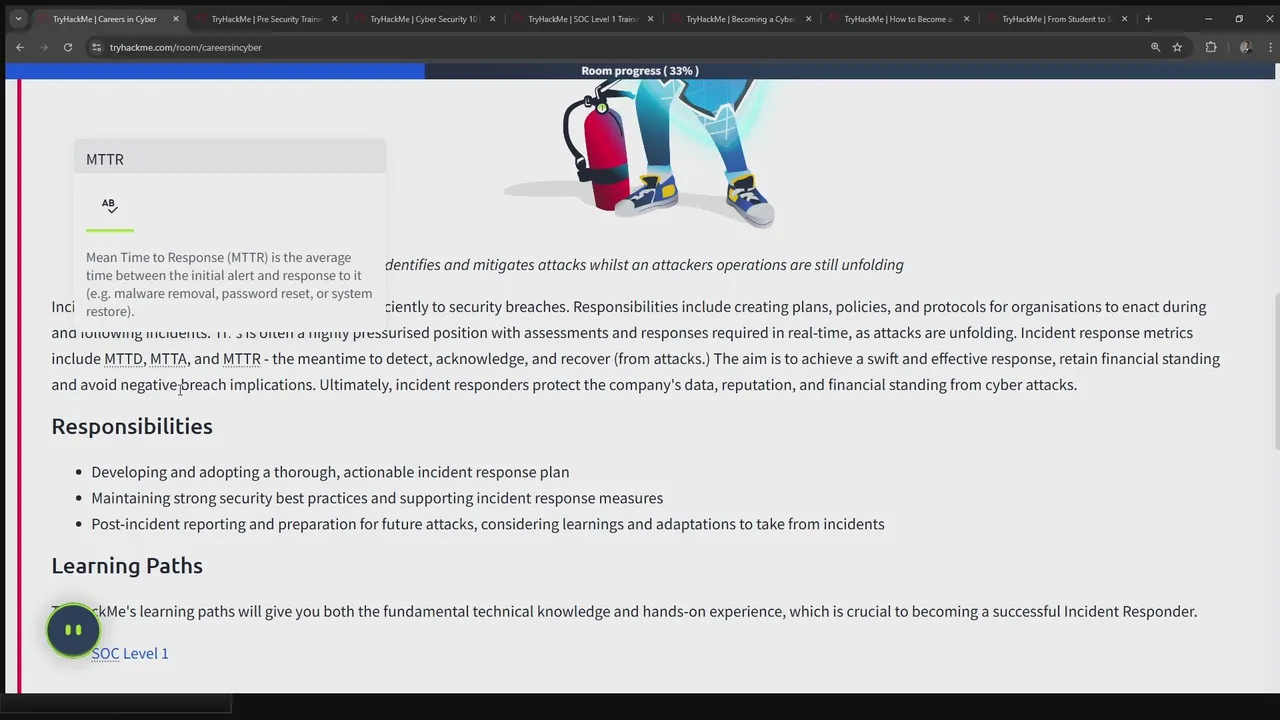The width and height of the screenshot is (1280, 720).
Task: Click the page vertical scrollbar thumb
Action: 1276,370
